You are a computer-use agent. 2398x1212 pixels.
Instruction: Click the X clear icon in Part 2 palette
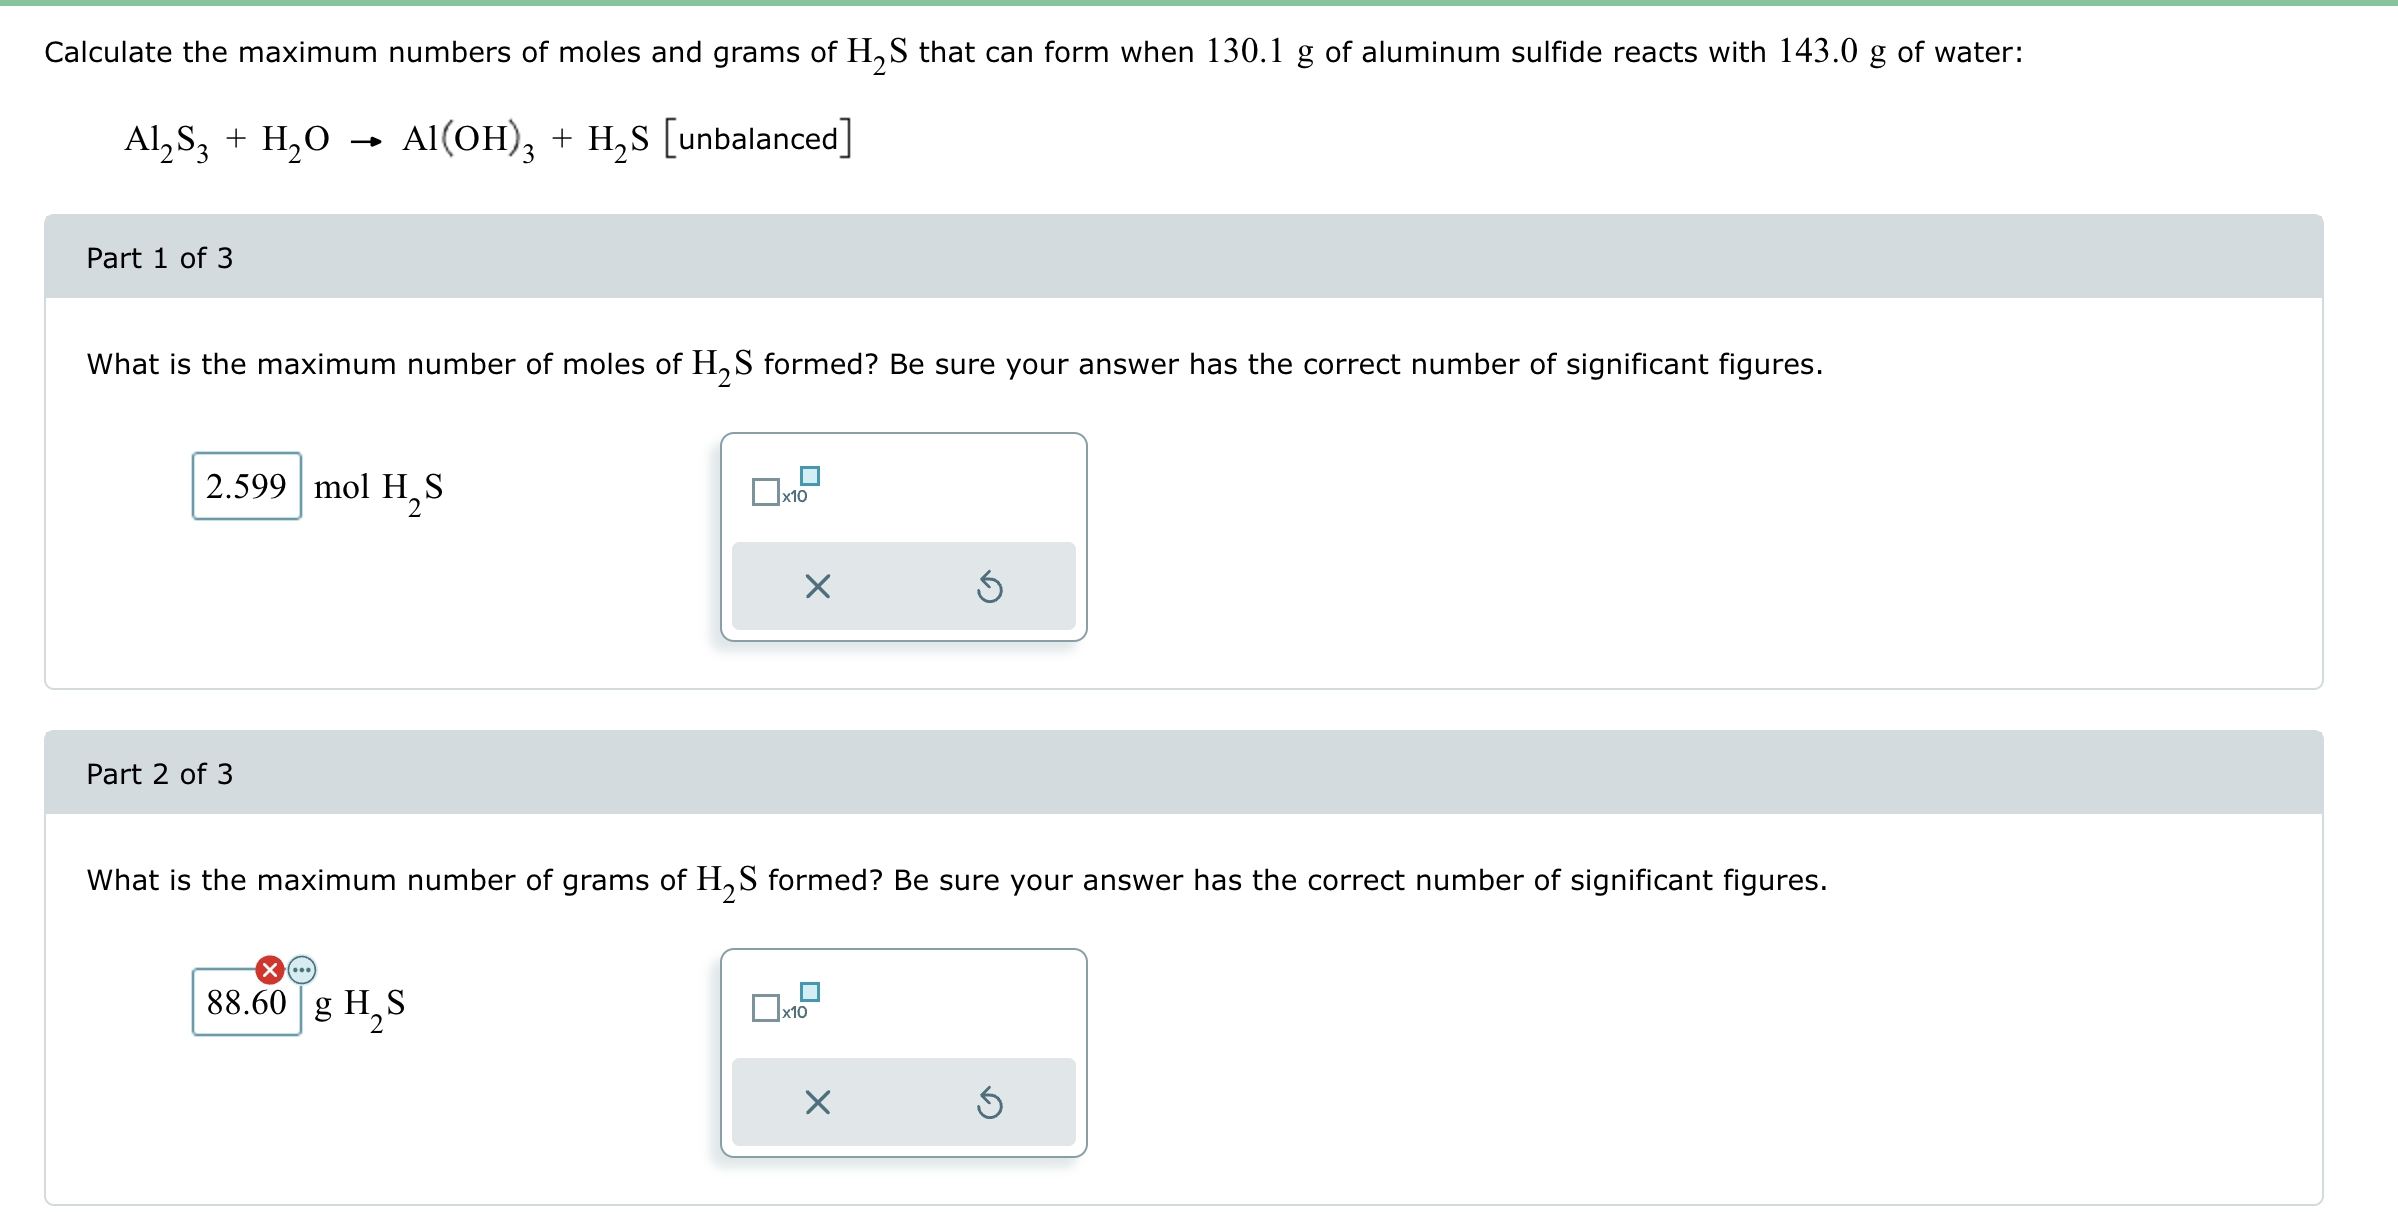click(x=816, y=1103)
